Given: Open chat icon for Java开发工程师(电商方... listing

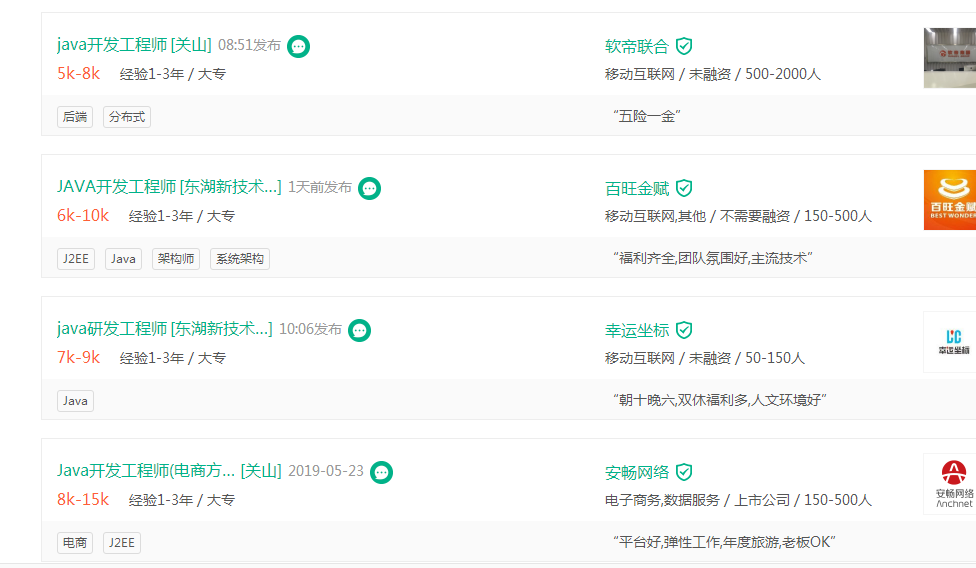Looking at the screenshot, I should [381, 472].
